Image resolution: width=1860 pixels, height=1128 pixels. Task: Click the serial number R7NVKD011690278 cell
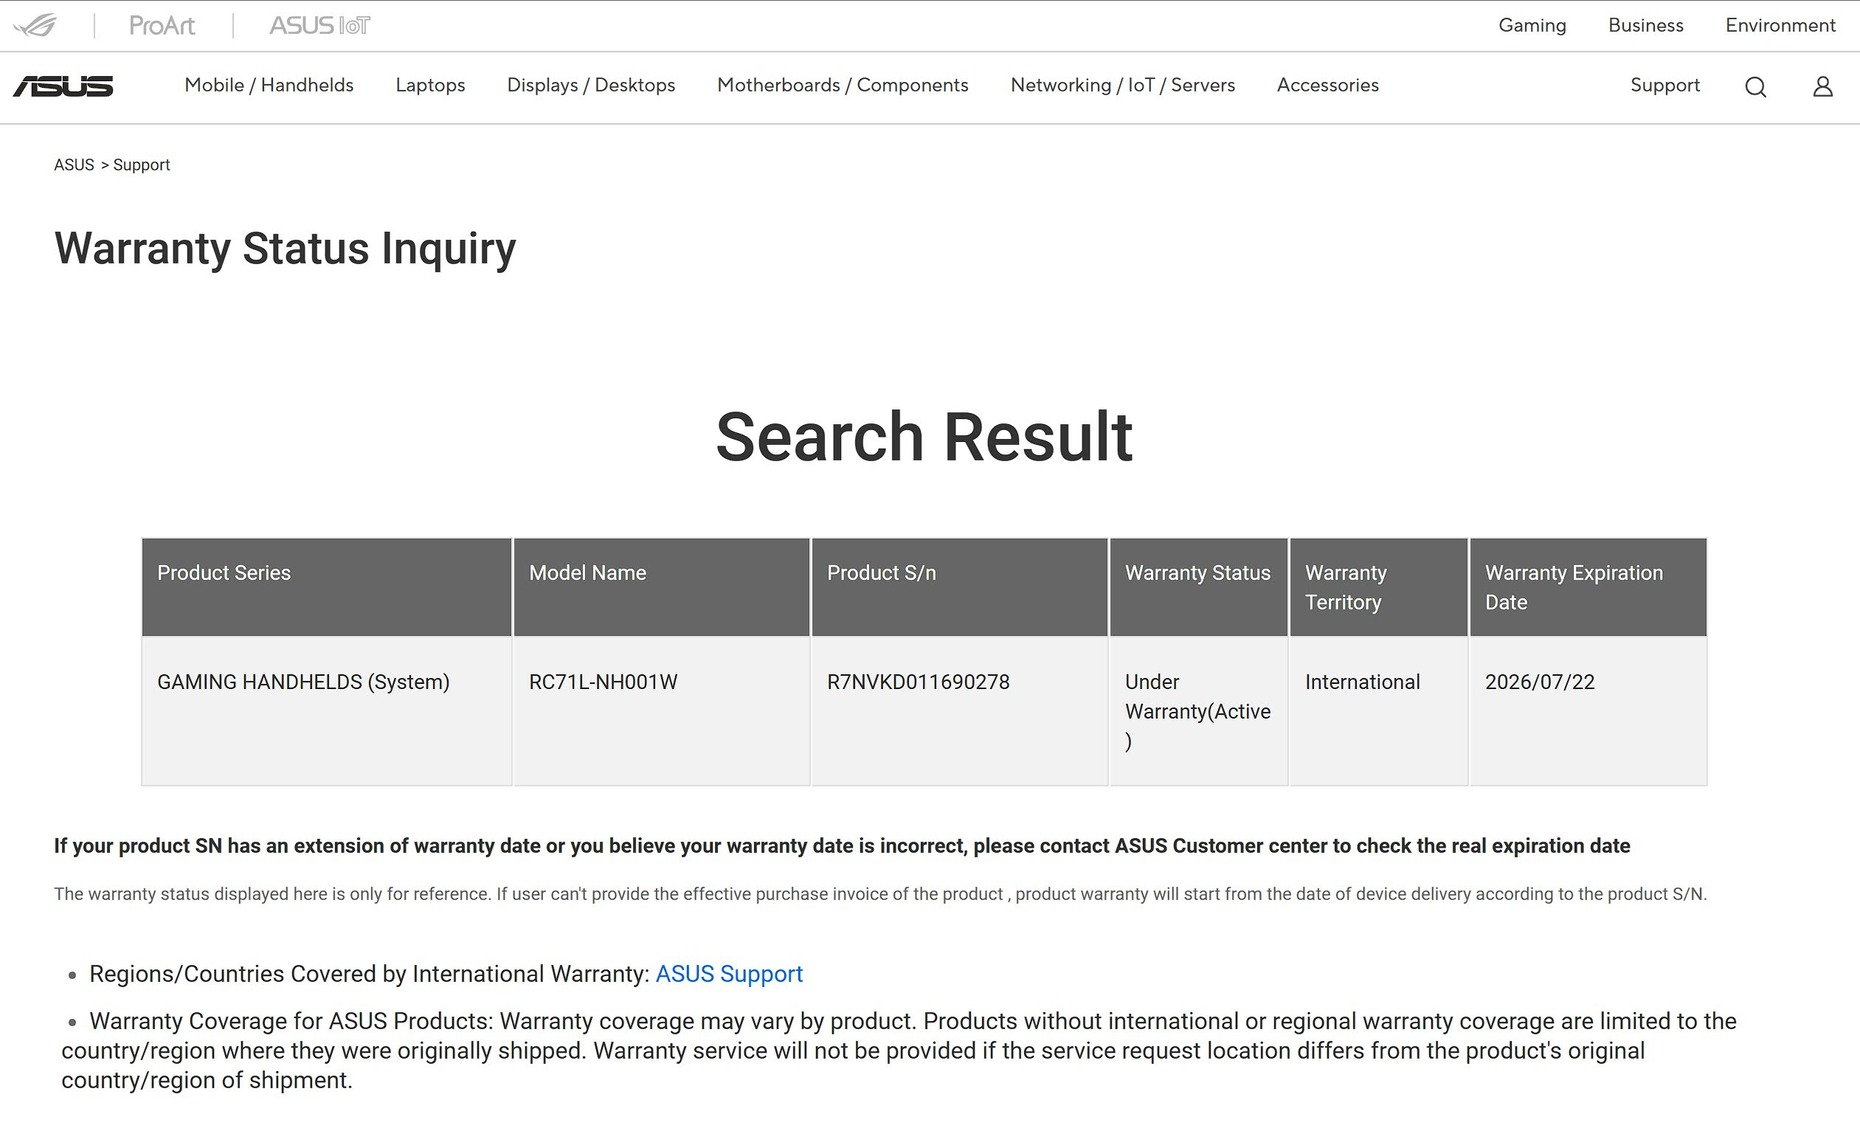tap(918, 682)
